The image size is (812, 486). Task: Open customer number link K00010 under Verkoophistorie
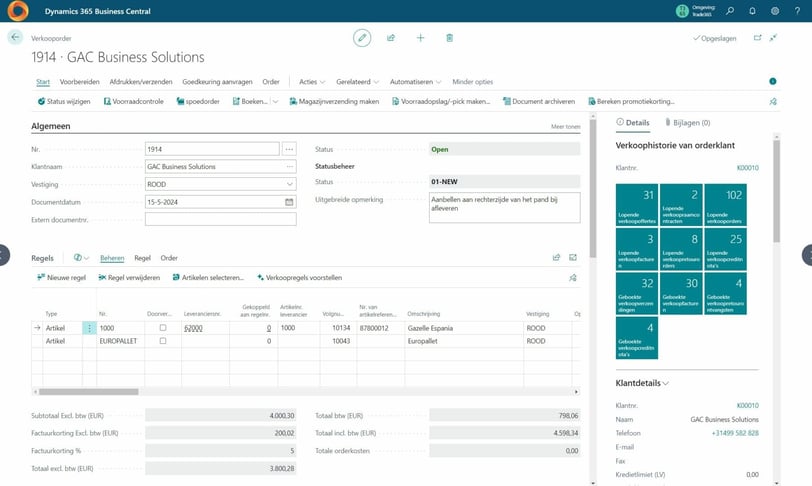click(x=748, y=168)
